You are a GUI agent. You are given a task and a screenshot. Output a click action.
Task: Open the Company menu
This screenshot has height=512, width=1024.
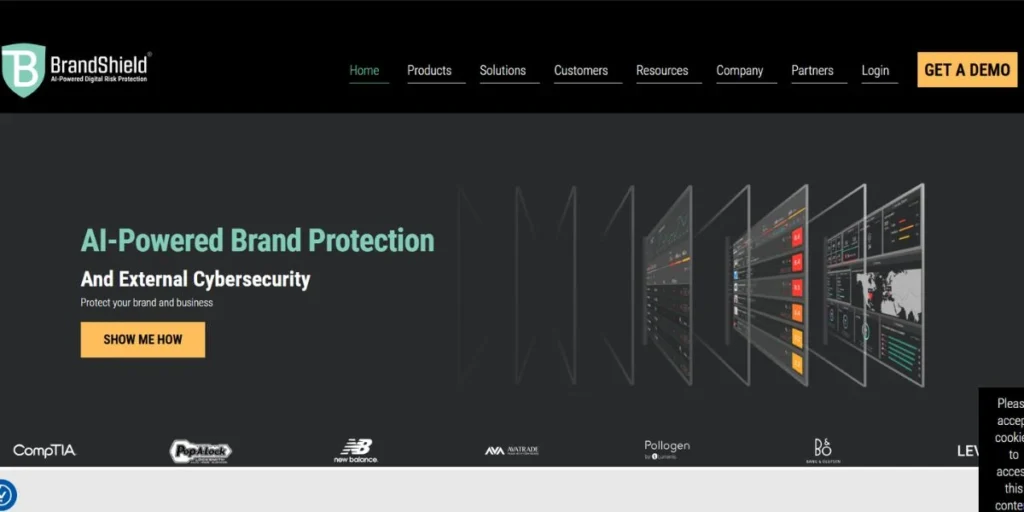tap(740, 71)
